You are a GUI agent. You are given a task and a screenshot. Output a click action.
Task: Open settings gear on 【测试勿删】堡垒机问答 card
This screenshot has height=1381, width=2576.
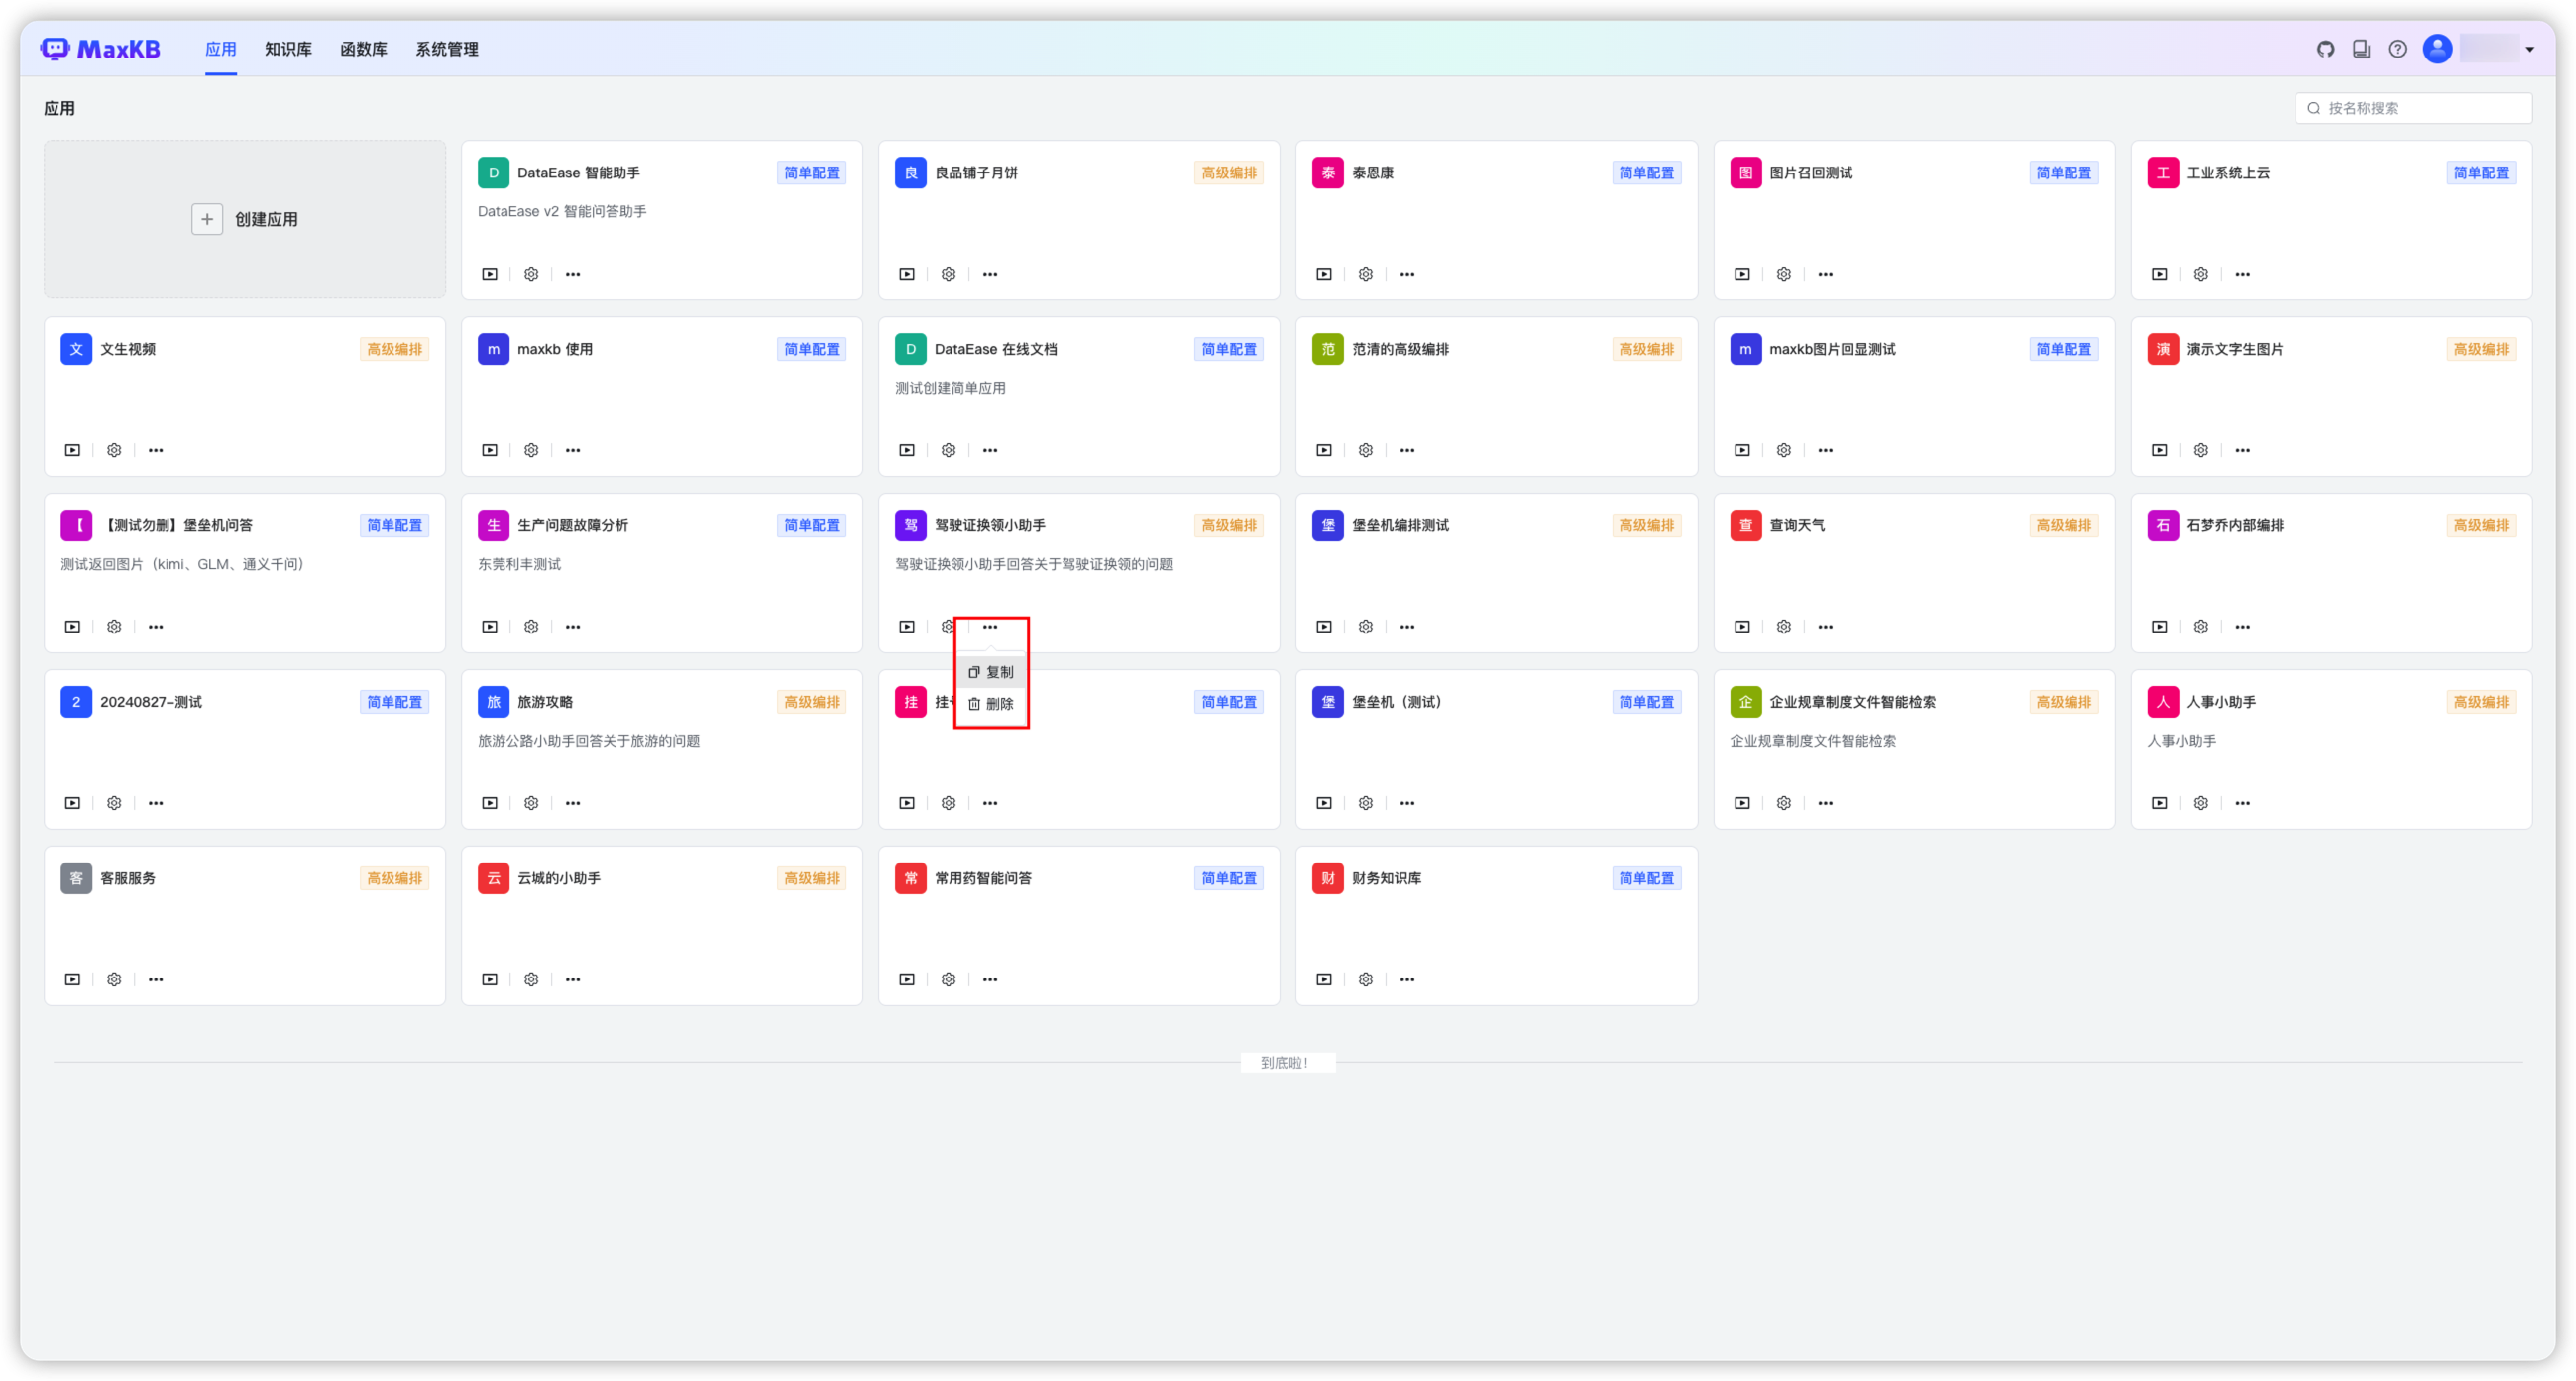coord(114,627)
